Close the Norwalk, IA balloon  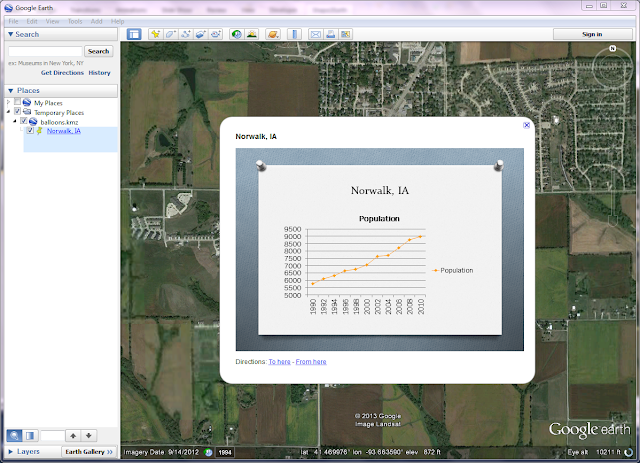pyautogui.click(x=527, y=125)
